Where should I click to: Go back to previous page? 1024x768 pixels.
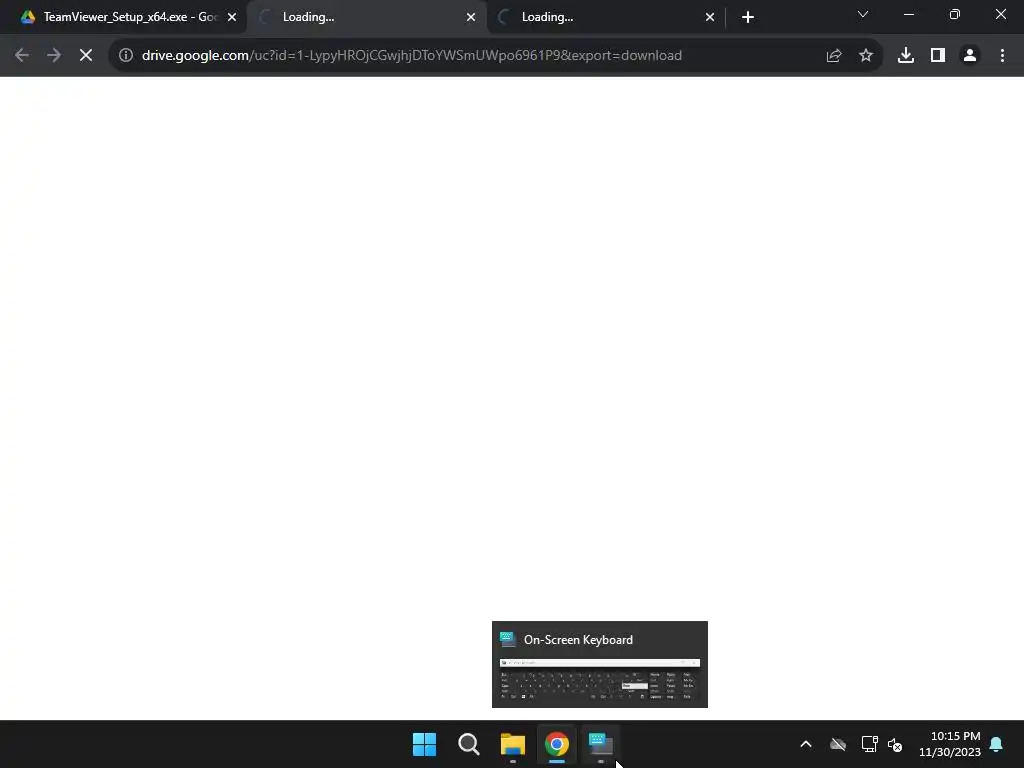tap(22, 56)
